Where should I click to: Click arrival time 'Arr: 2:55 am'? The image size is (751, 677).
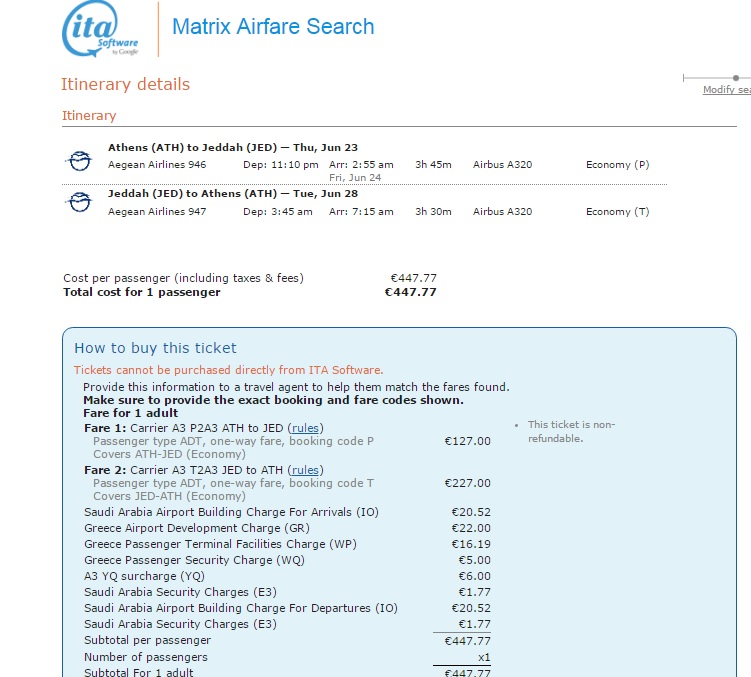click(361, 165)
